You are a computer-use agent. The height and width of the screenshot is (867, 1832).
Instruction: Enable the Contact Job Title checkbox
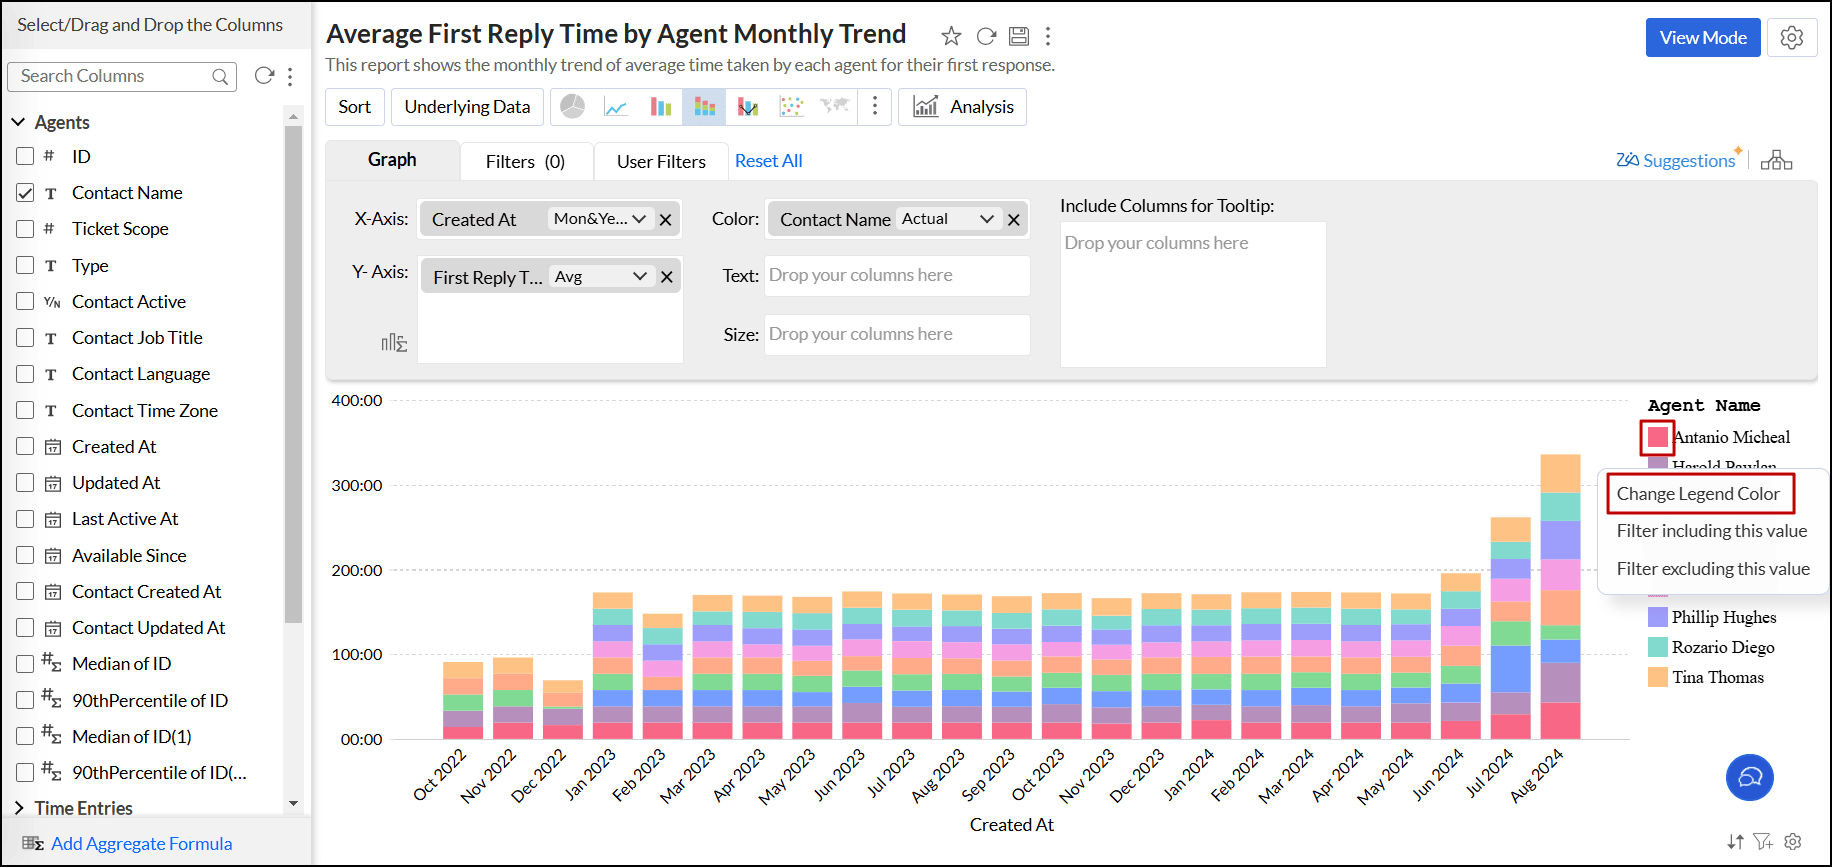(26, 338)
